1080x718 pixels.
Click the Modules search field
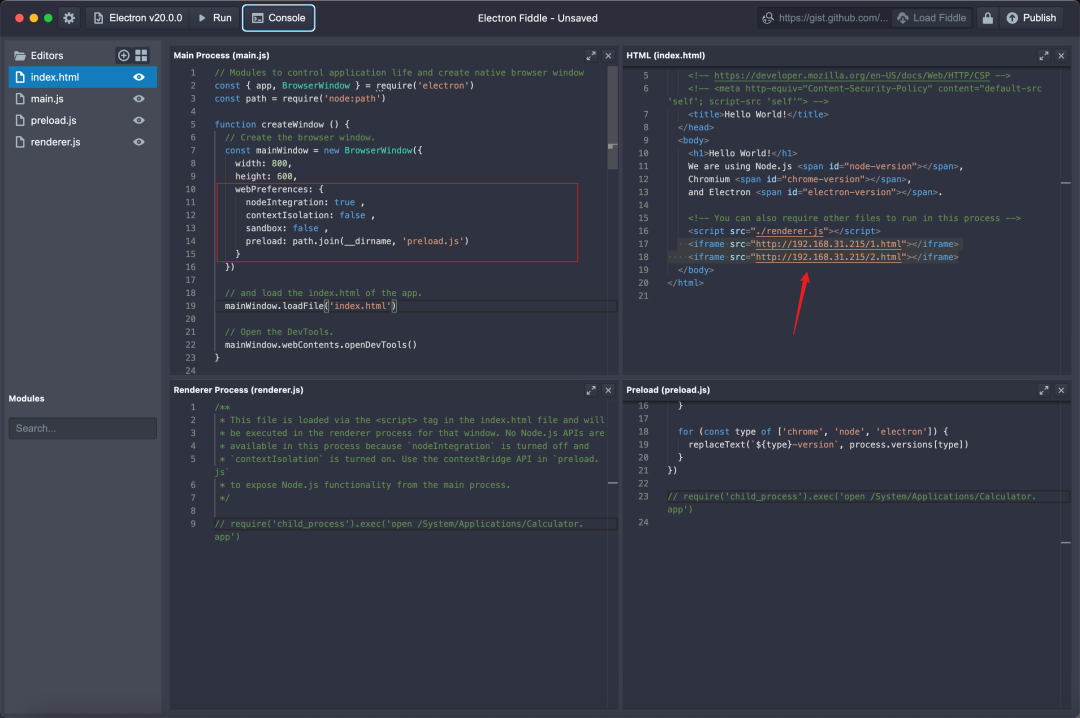point(83,428)
